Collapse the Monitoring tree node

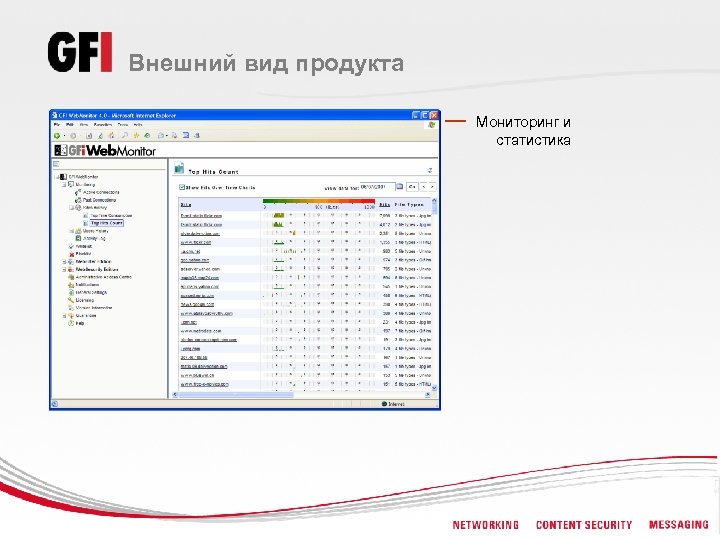(x=64, y=185)
